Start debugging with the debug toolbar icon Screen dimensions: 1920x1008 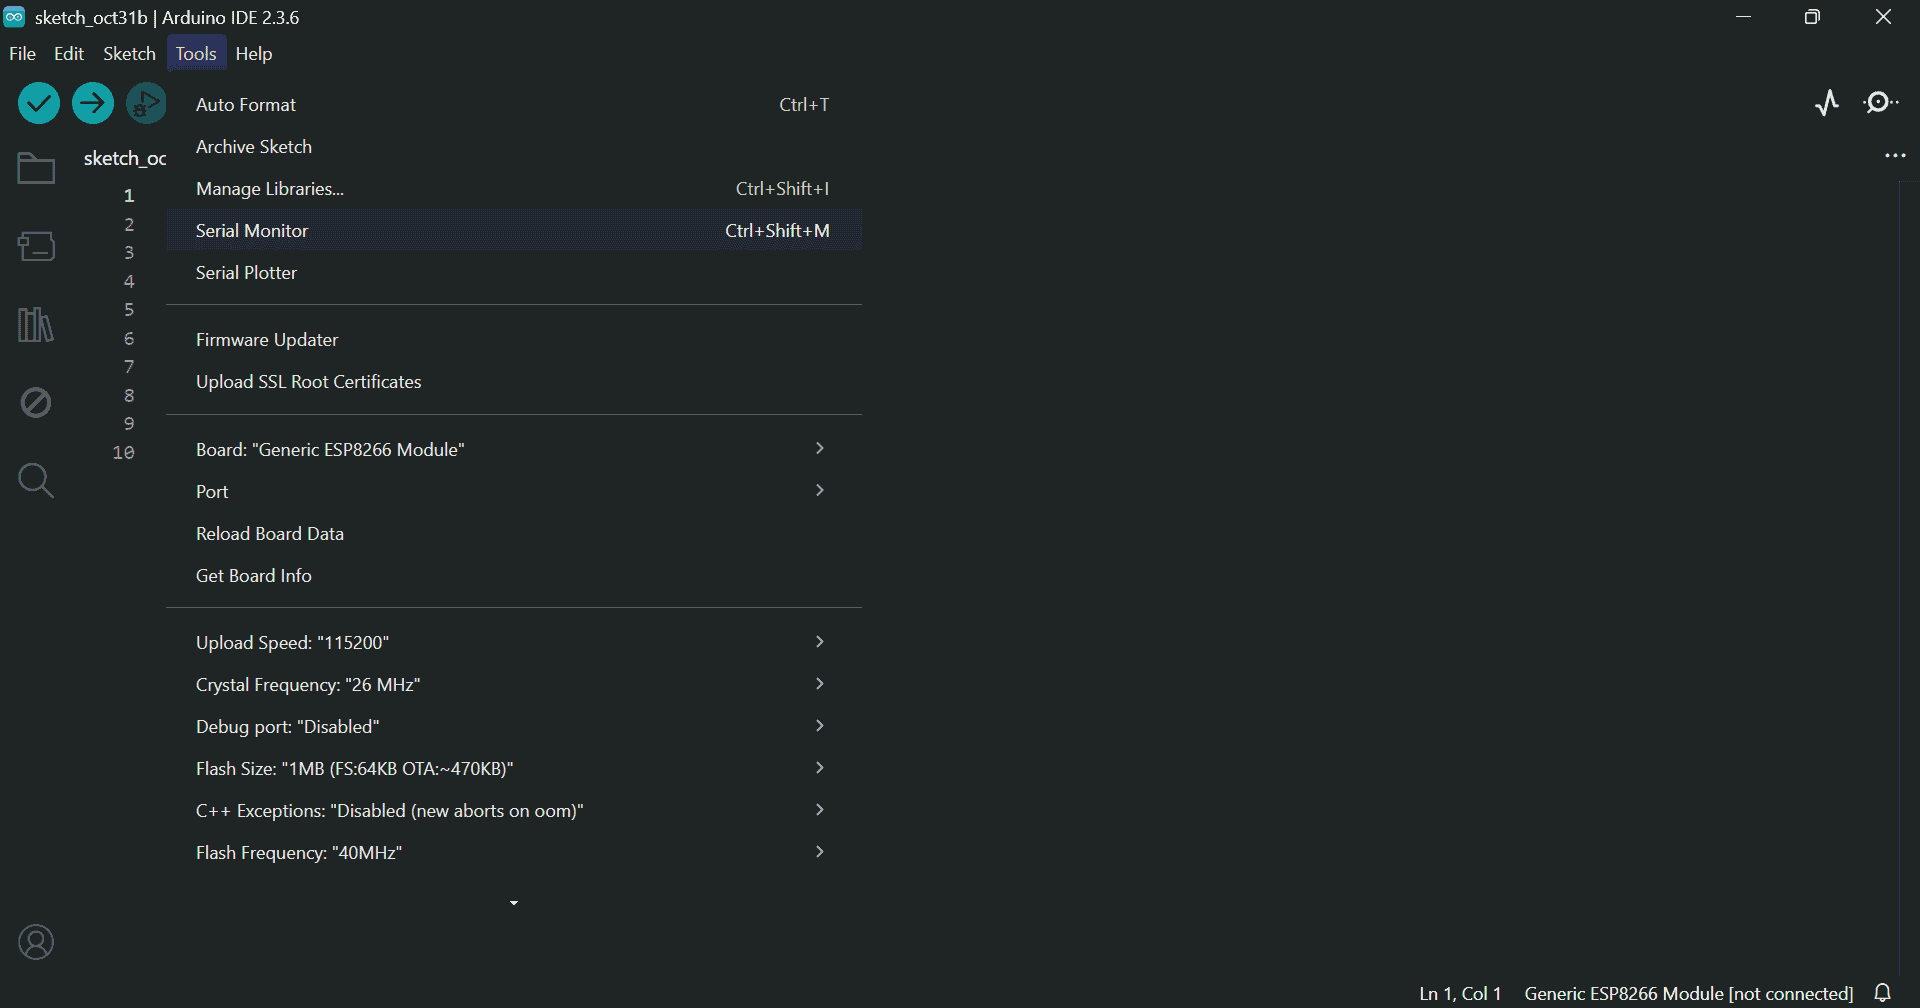tap(146, 102)
